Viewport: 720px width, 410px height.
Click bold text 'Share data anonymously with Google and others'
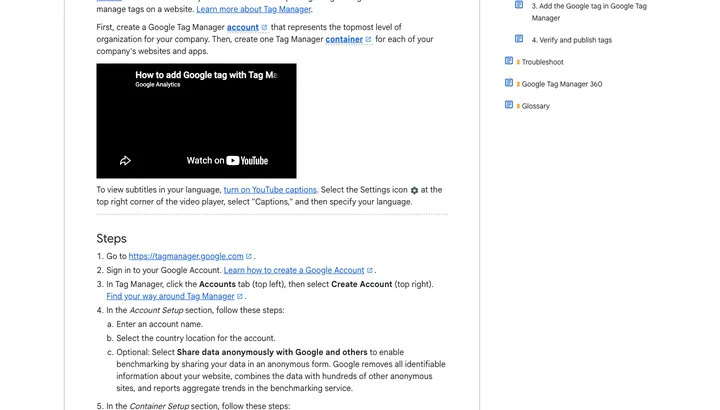[272, 352]
